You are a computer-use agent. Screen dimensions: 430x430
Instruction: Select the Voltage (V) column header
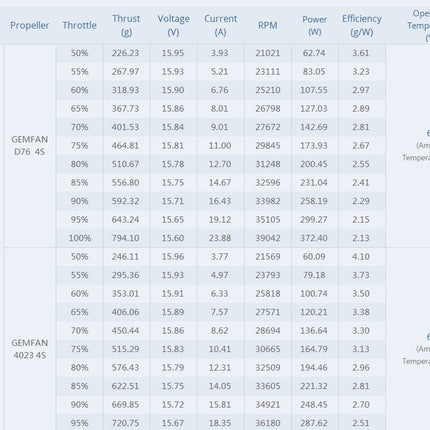174,25
